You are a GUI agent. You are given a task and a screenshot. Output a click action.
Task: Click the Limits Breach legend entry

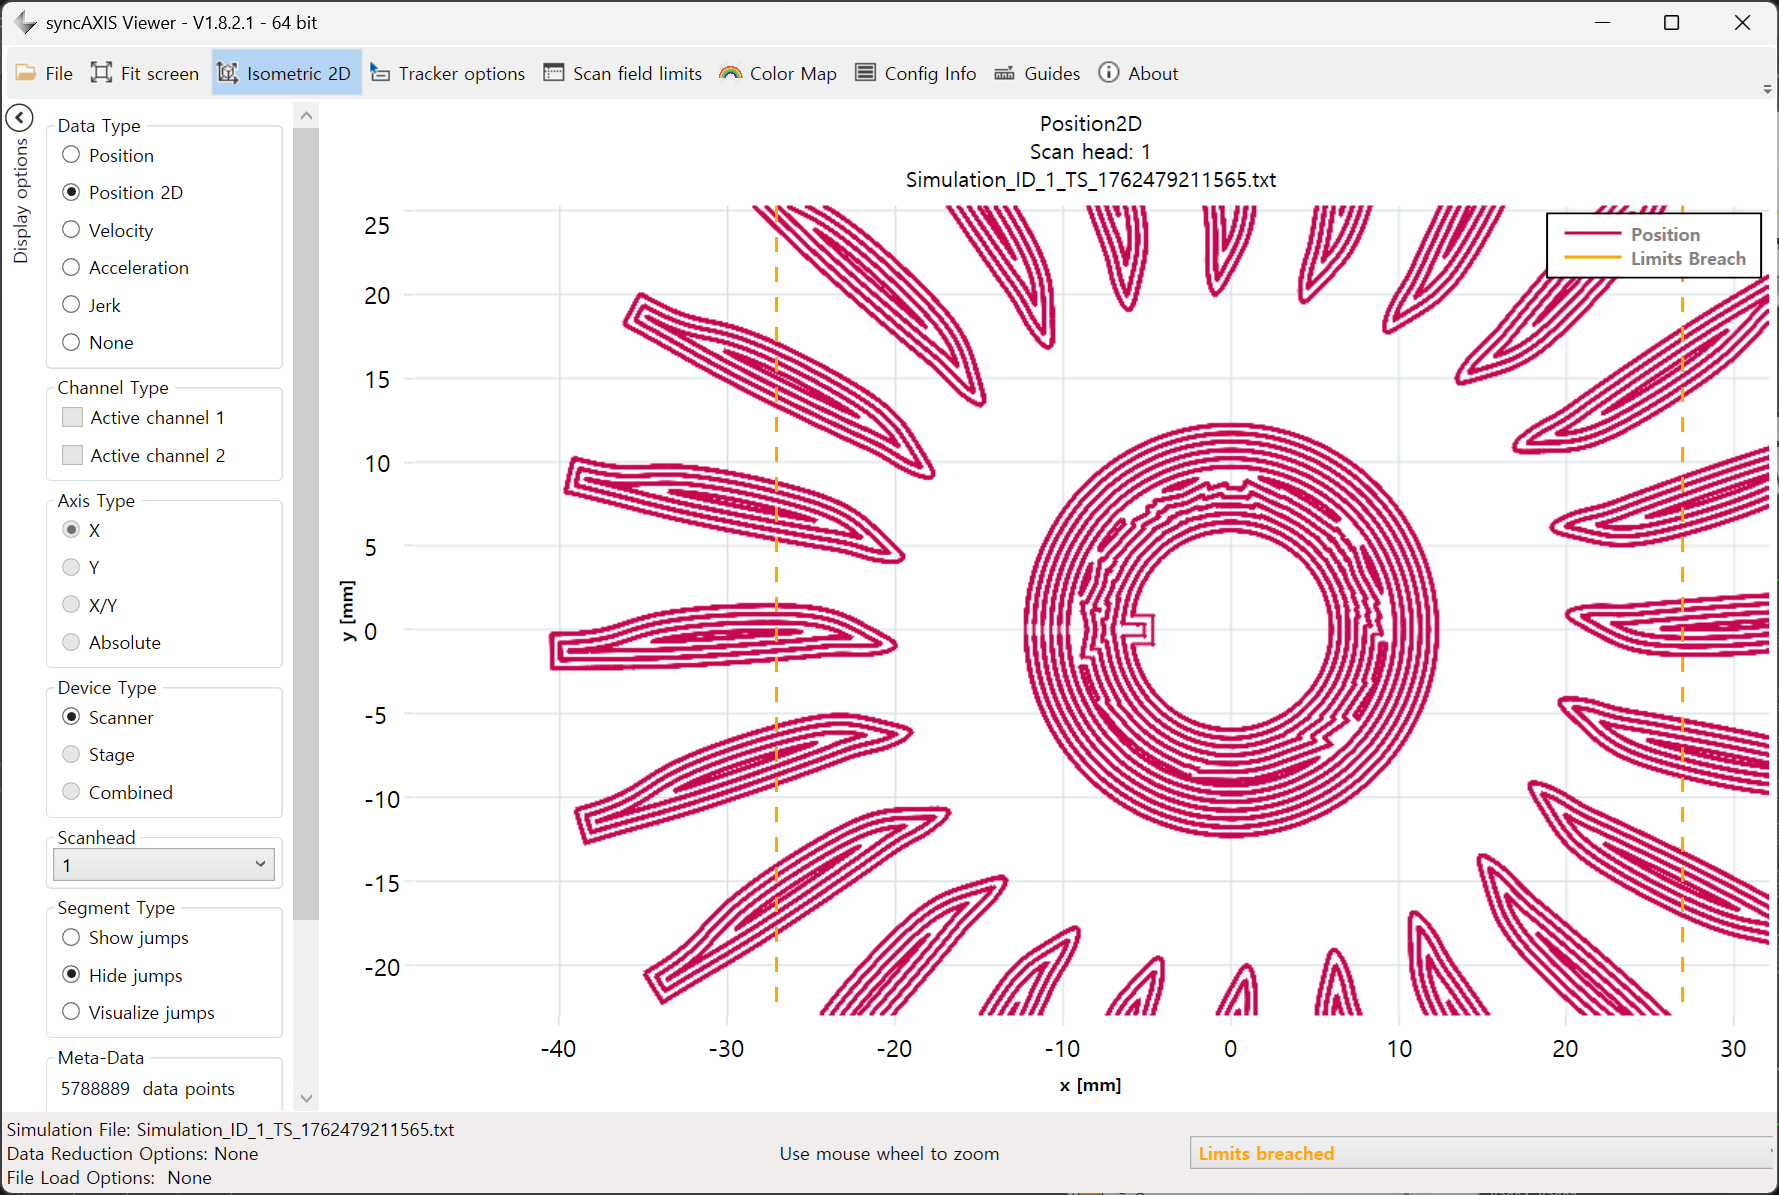(x=1687, y=258)
